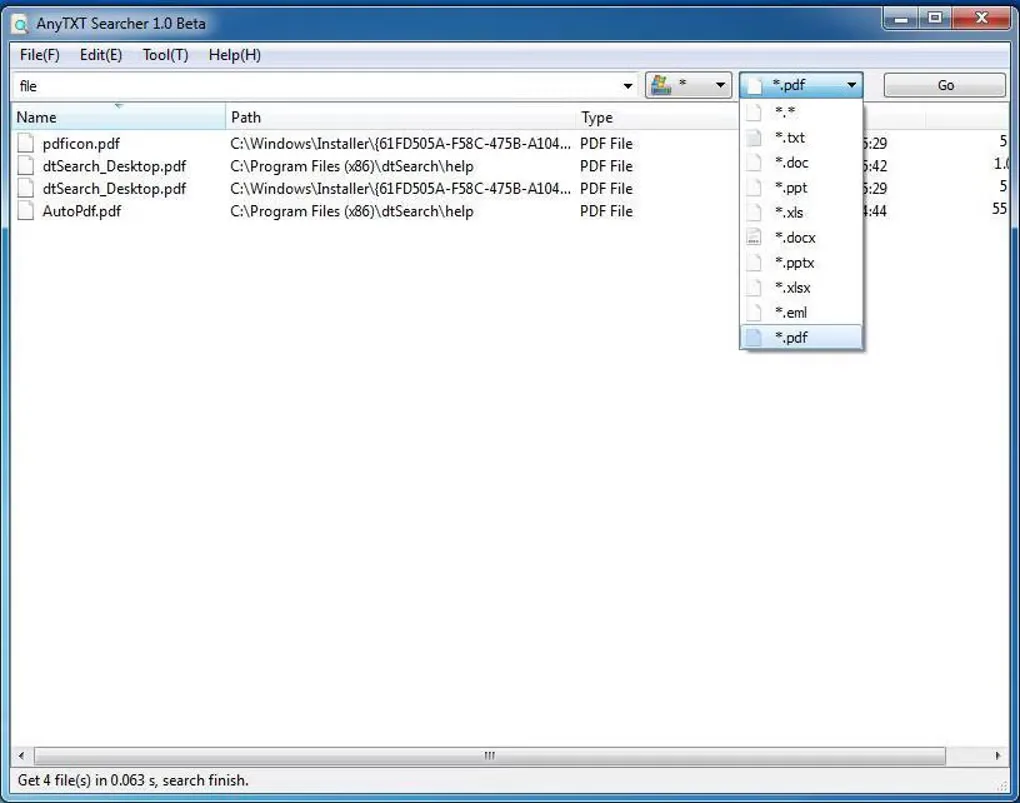This screenshot has width=1020, height=803.
Task: Choose *.ppt in the file type list
Action: [x=801, y=187]
